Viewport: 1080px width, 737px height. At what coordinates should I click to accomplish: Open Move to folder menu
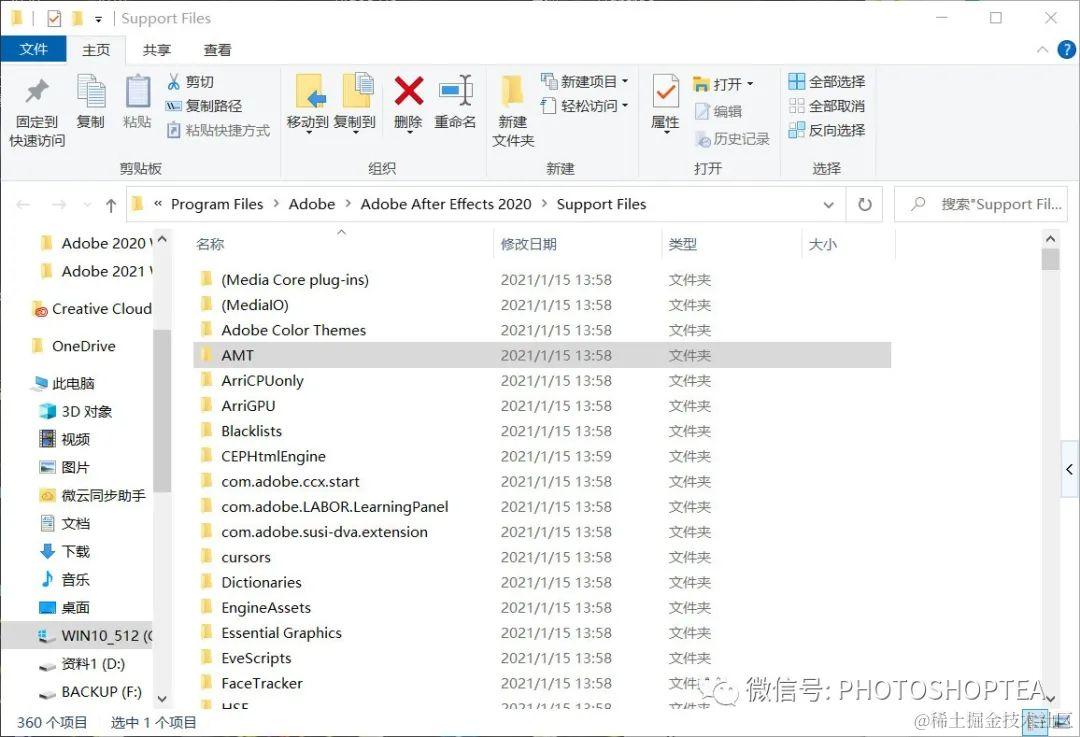pyautogui.click(x=307, y=103)
